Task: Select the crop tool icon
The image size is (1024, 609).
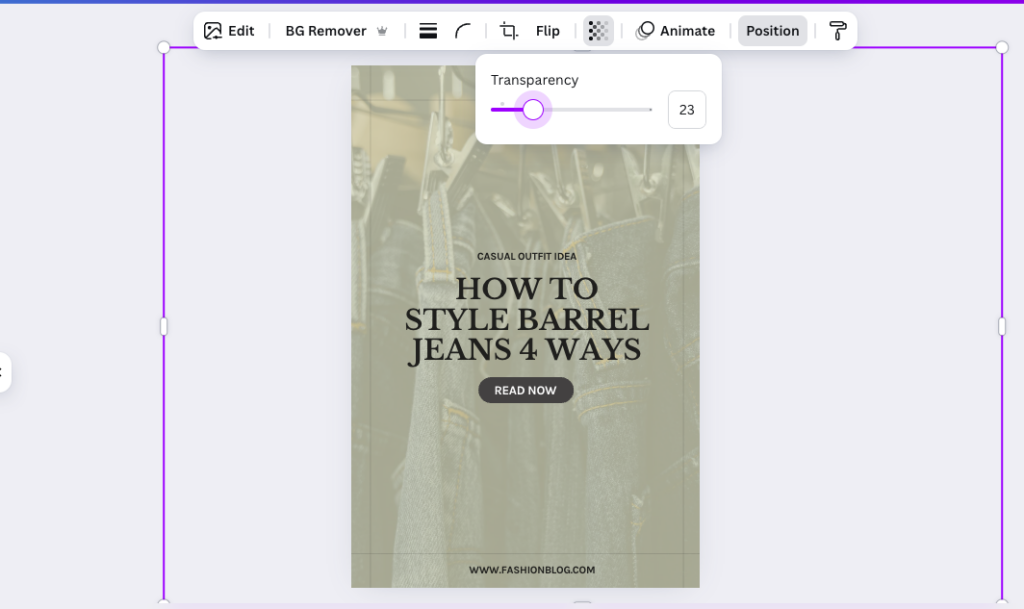Action: tap(509, 31)
